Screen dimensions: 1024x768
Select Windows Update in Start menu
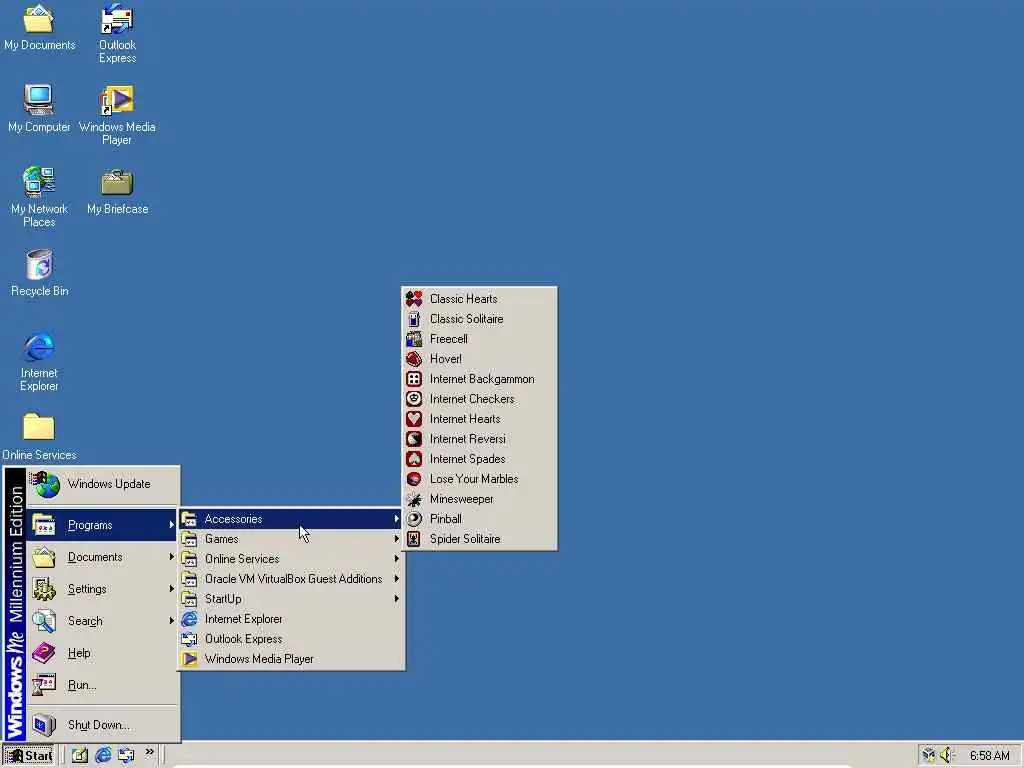coord(103,485)
